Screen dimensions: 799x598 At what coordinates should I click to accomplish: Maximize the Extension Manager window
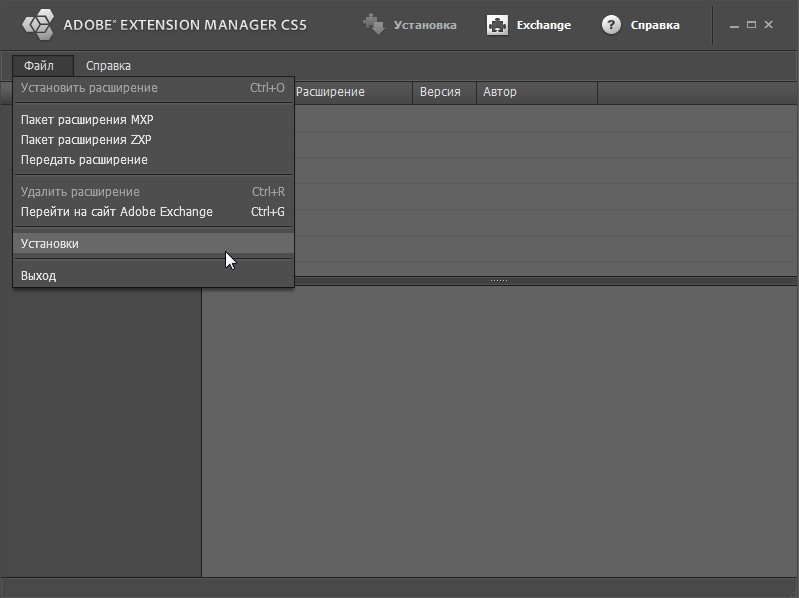click(x=751, y=24)
